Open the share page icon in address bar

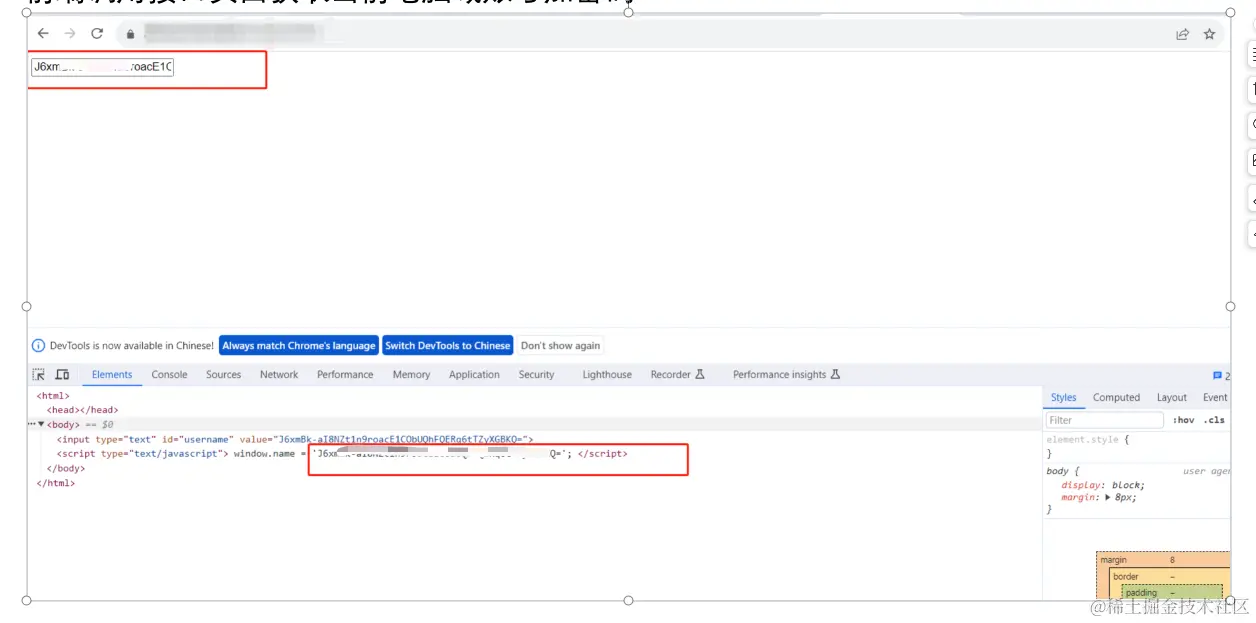(1183, 34)
